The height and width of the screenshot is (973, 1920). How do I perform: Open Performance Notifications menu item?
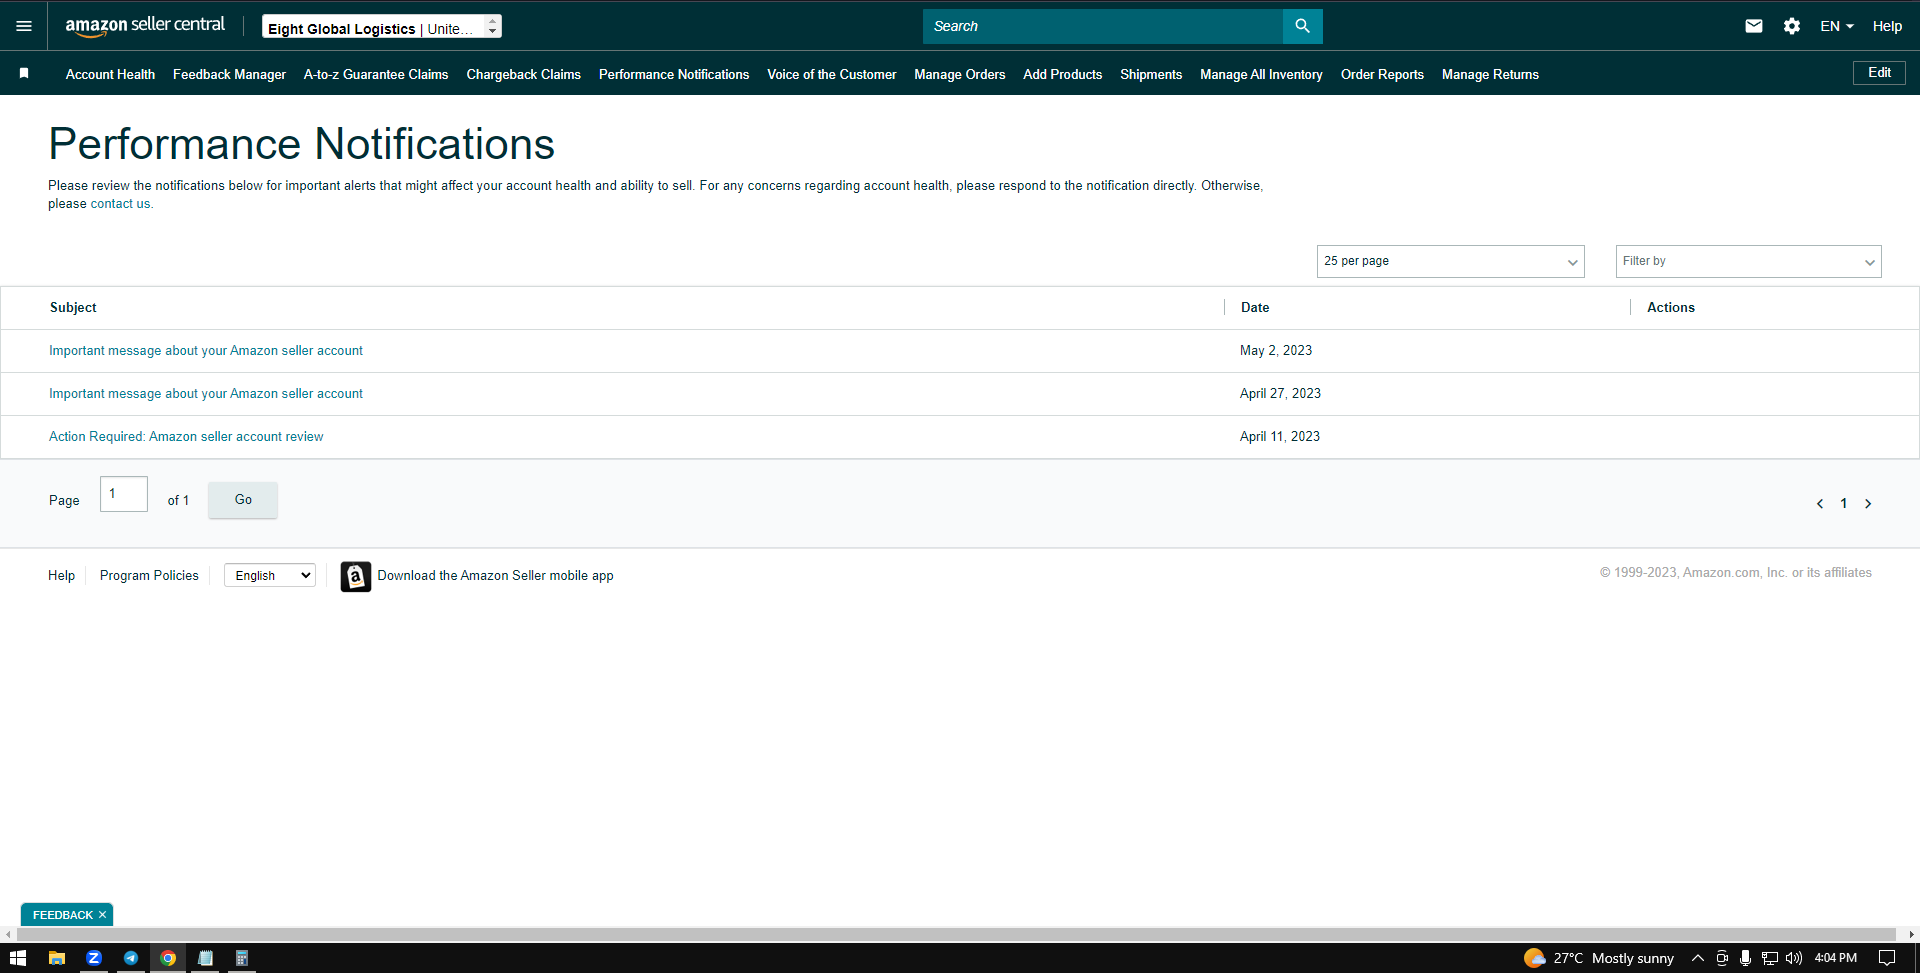[x=674, y=74]
